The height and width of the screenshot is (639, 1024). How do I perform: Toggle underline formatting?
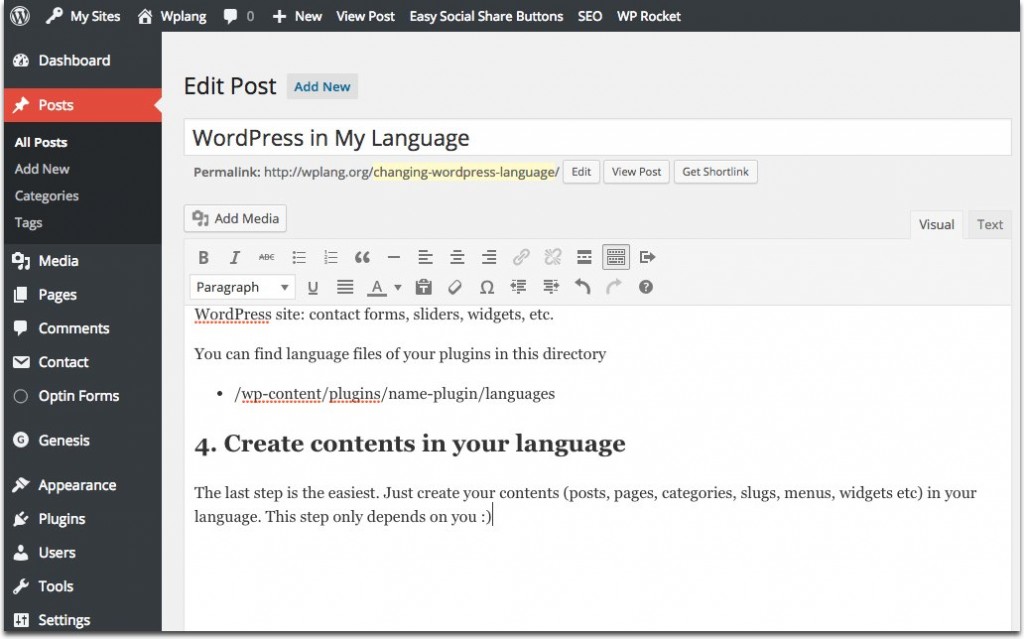click(313, 287)
